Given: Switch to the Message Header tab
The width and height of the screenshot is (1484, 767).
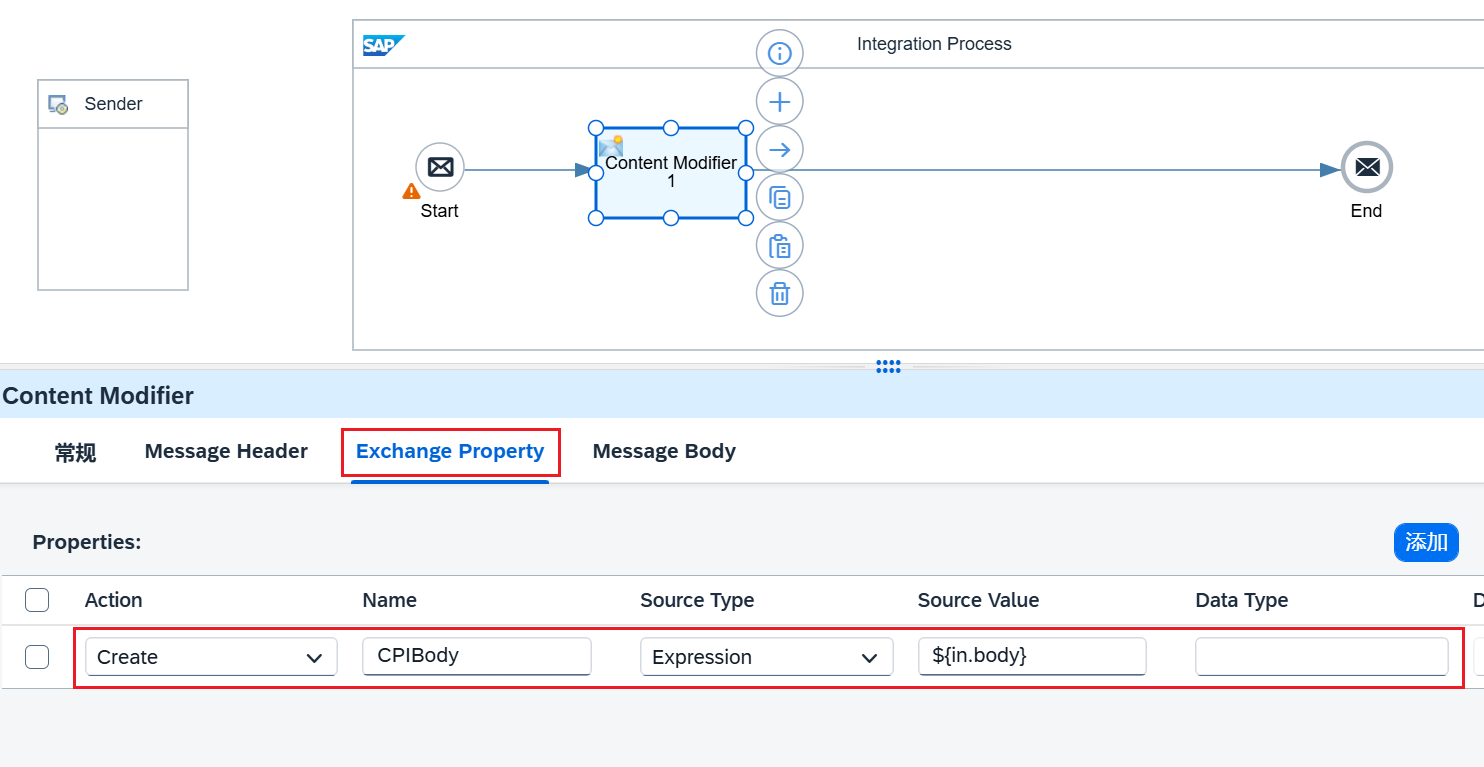Looking at the screenshot, I should pos(226,452).
